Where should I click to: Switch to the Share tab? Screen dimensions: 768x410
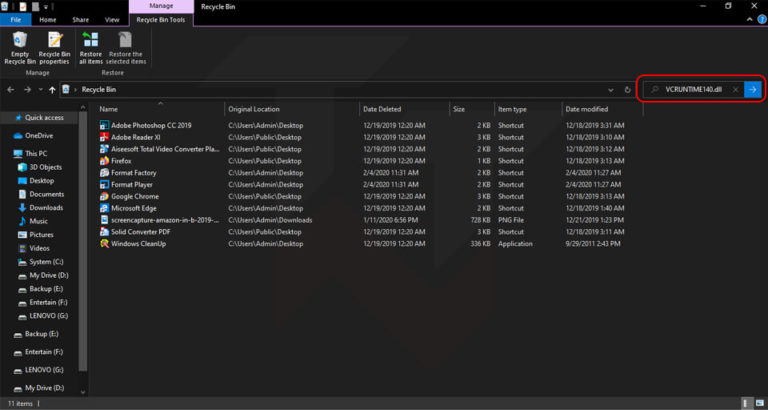point(80,20)
